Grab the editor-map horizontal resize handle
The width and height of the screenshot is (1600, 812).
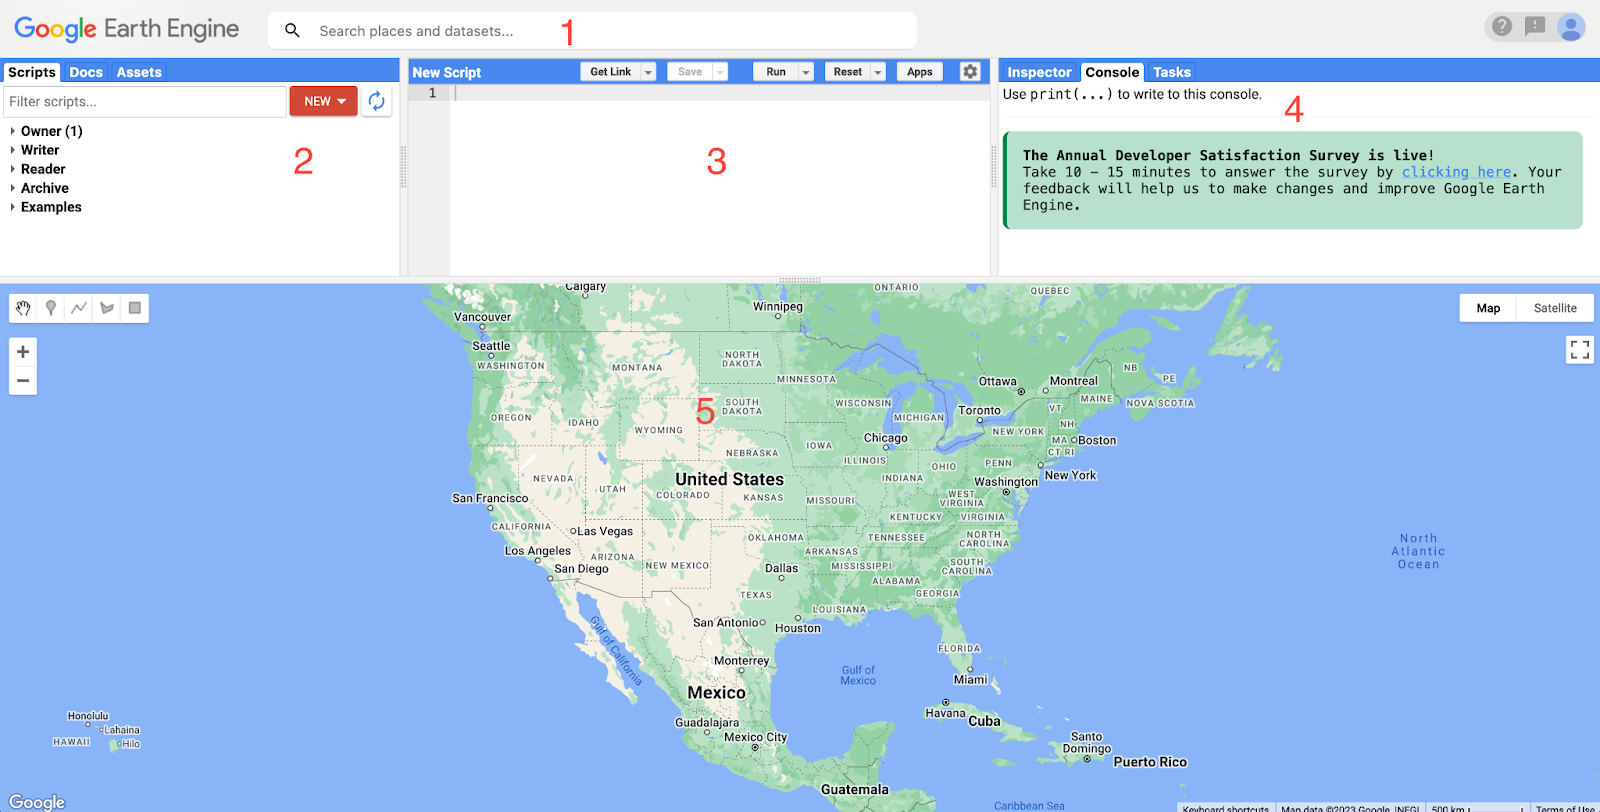point(800,280)
